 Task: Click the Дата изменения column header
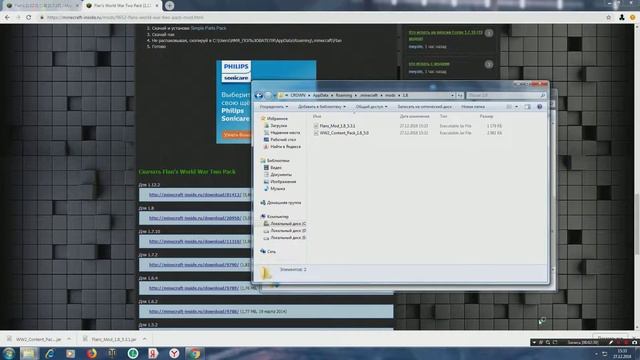pos(414,116)
